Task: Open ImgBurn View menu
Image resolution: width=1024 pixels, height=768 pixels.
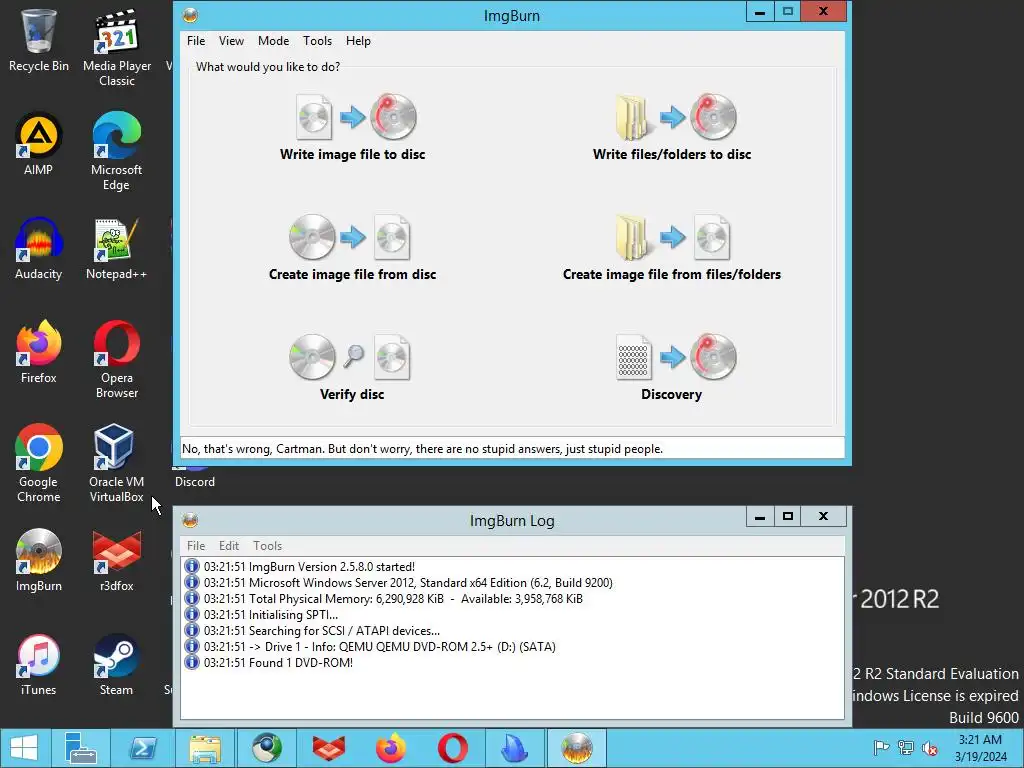Action: click(x=231, y=40)
